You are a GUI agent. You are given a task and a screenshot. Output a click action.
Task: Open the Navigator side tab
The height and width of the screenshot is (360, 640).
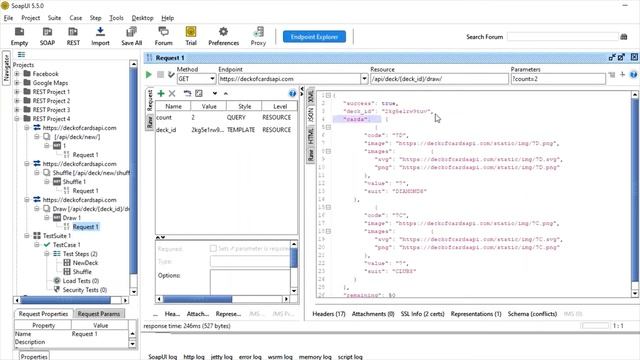[6, 68]
